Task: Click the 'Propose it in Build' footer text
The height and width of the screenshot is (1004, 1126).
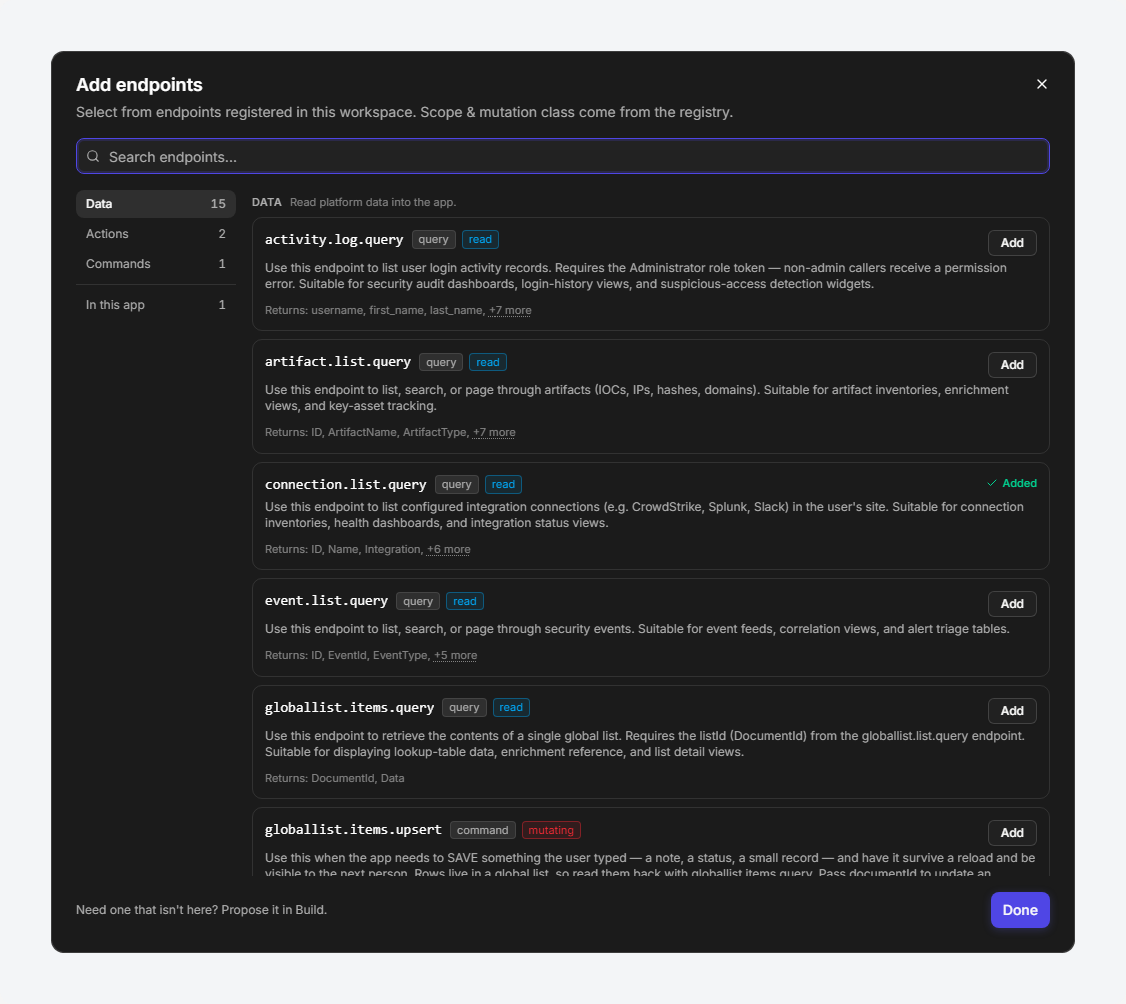Action: click(x=274, y=910)
